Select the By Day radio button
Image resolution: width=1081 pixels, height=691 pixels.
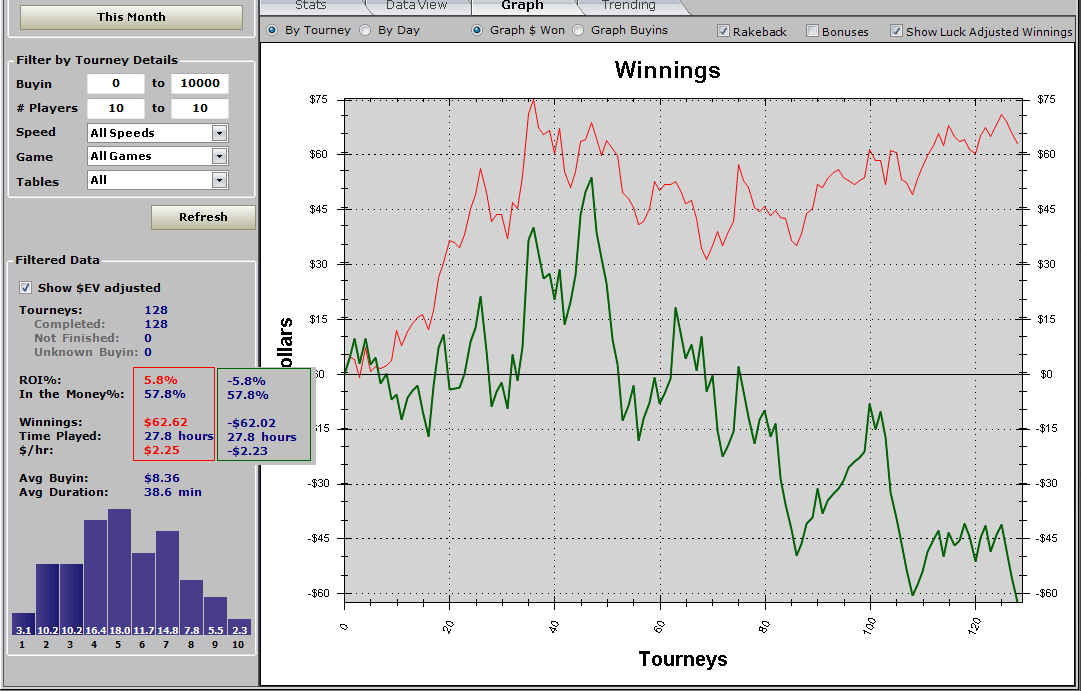point(365,30)
